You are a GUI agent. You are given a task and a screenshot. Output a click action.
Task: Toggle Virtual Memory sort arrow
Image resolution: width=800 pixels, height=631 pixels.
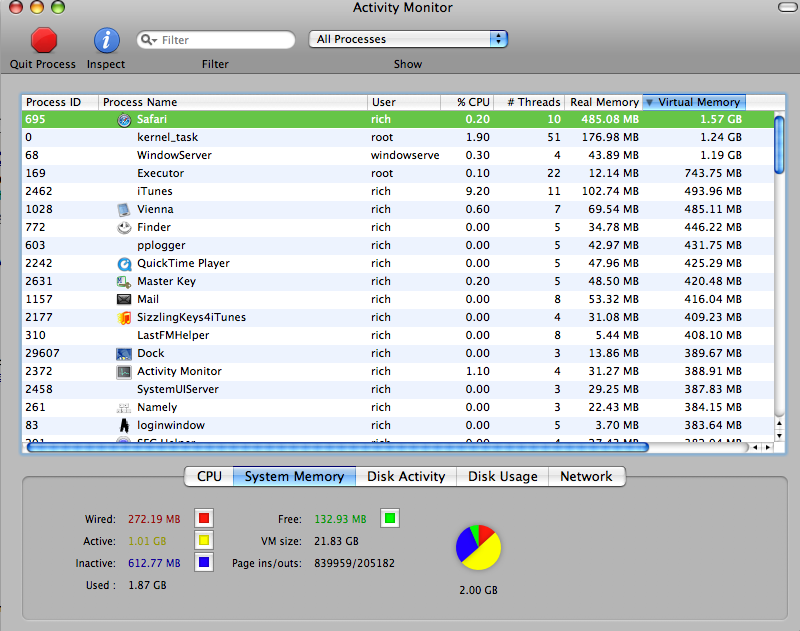(x=649, y=103)
